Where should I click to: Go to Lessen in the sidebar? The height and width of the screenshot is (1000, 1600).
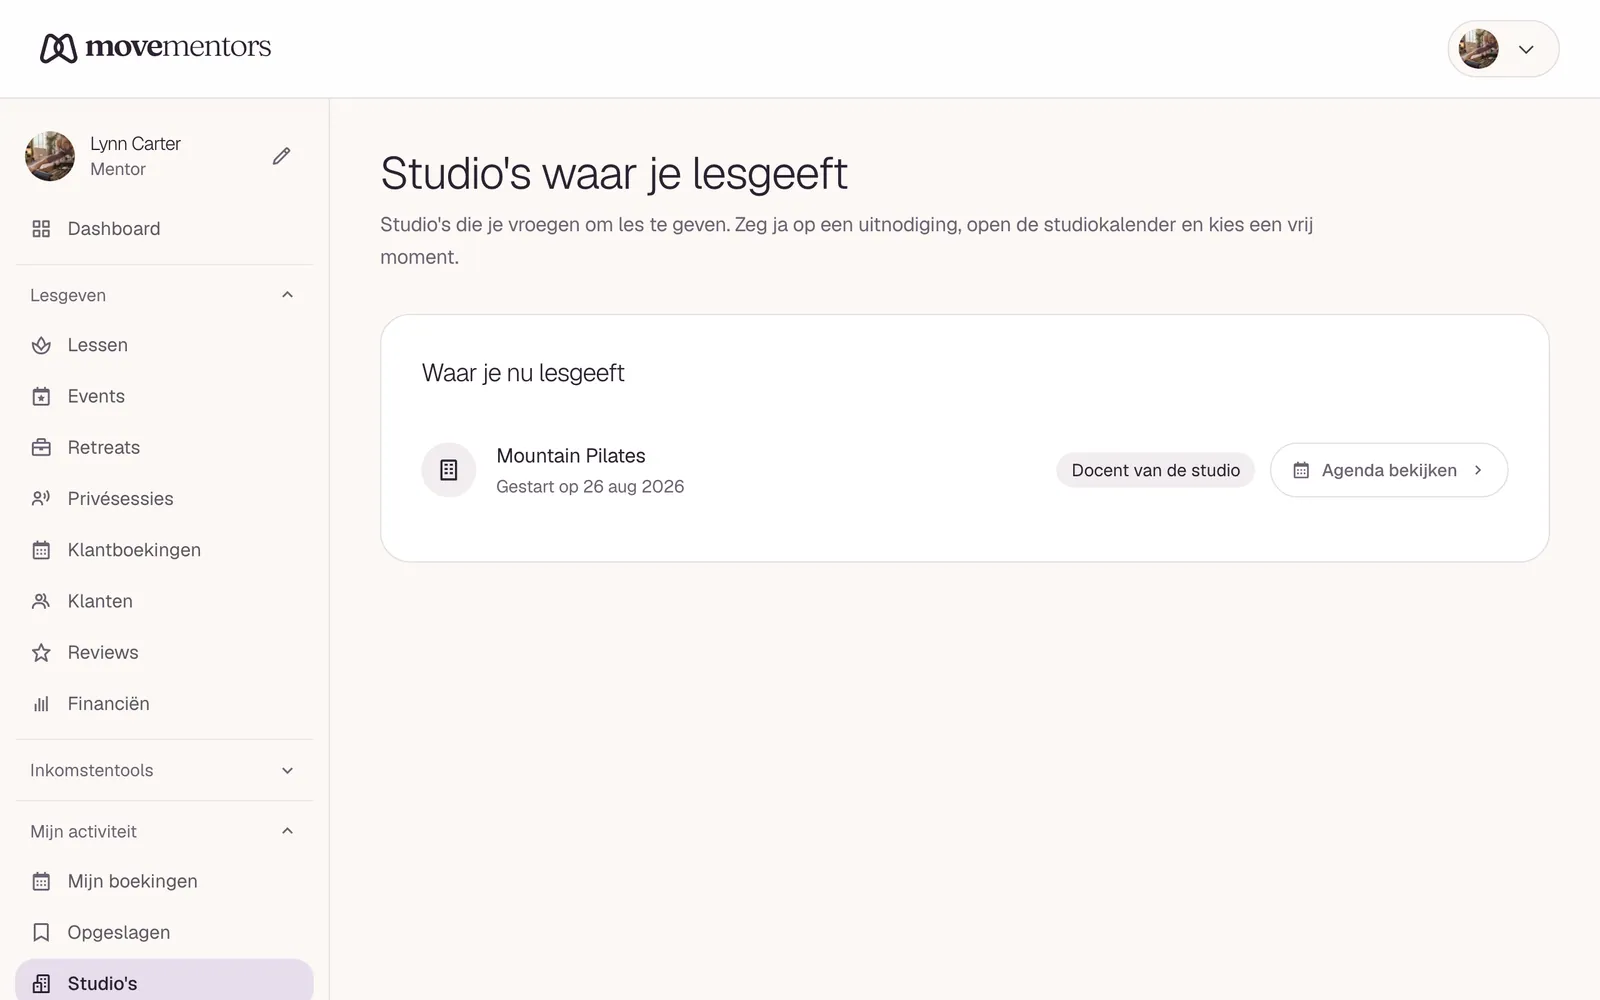click(x=164, y=345)
